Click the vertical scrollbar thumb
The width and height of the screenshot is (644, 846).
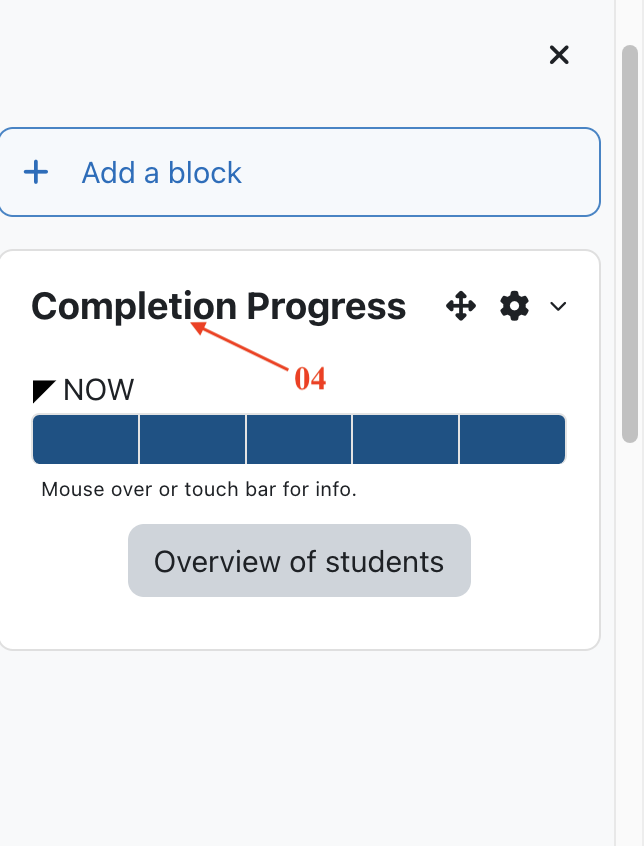(630, 244)
